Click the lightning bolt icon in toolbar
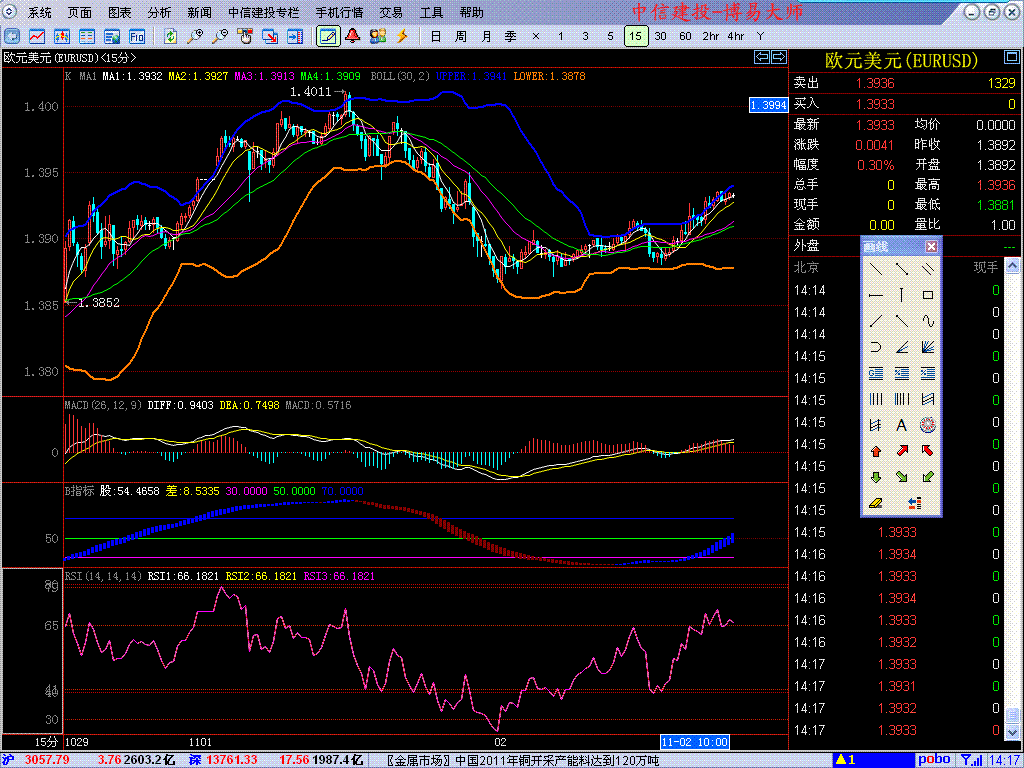The height and width of the screenshot is (768, 1024). pyautogui.click(x=403, y=36)
